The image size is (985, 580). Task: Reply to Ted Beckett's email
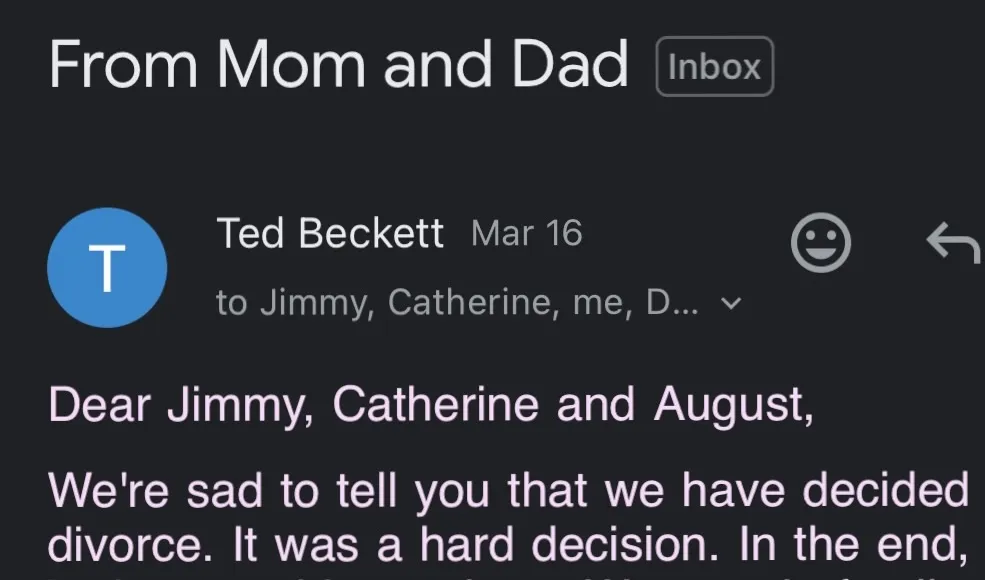click(953, 244)
